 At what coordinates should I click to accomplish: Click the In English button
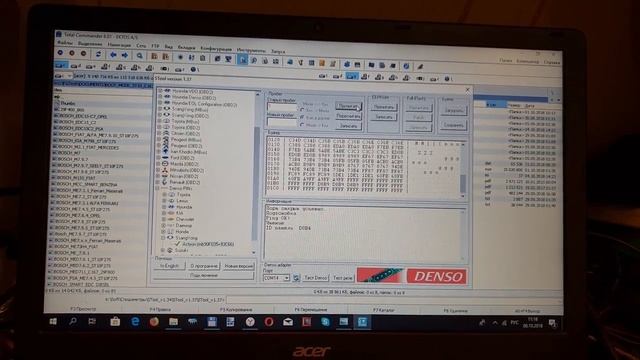pos(169,266)
